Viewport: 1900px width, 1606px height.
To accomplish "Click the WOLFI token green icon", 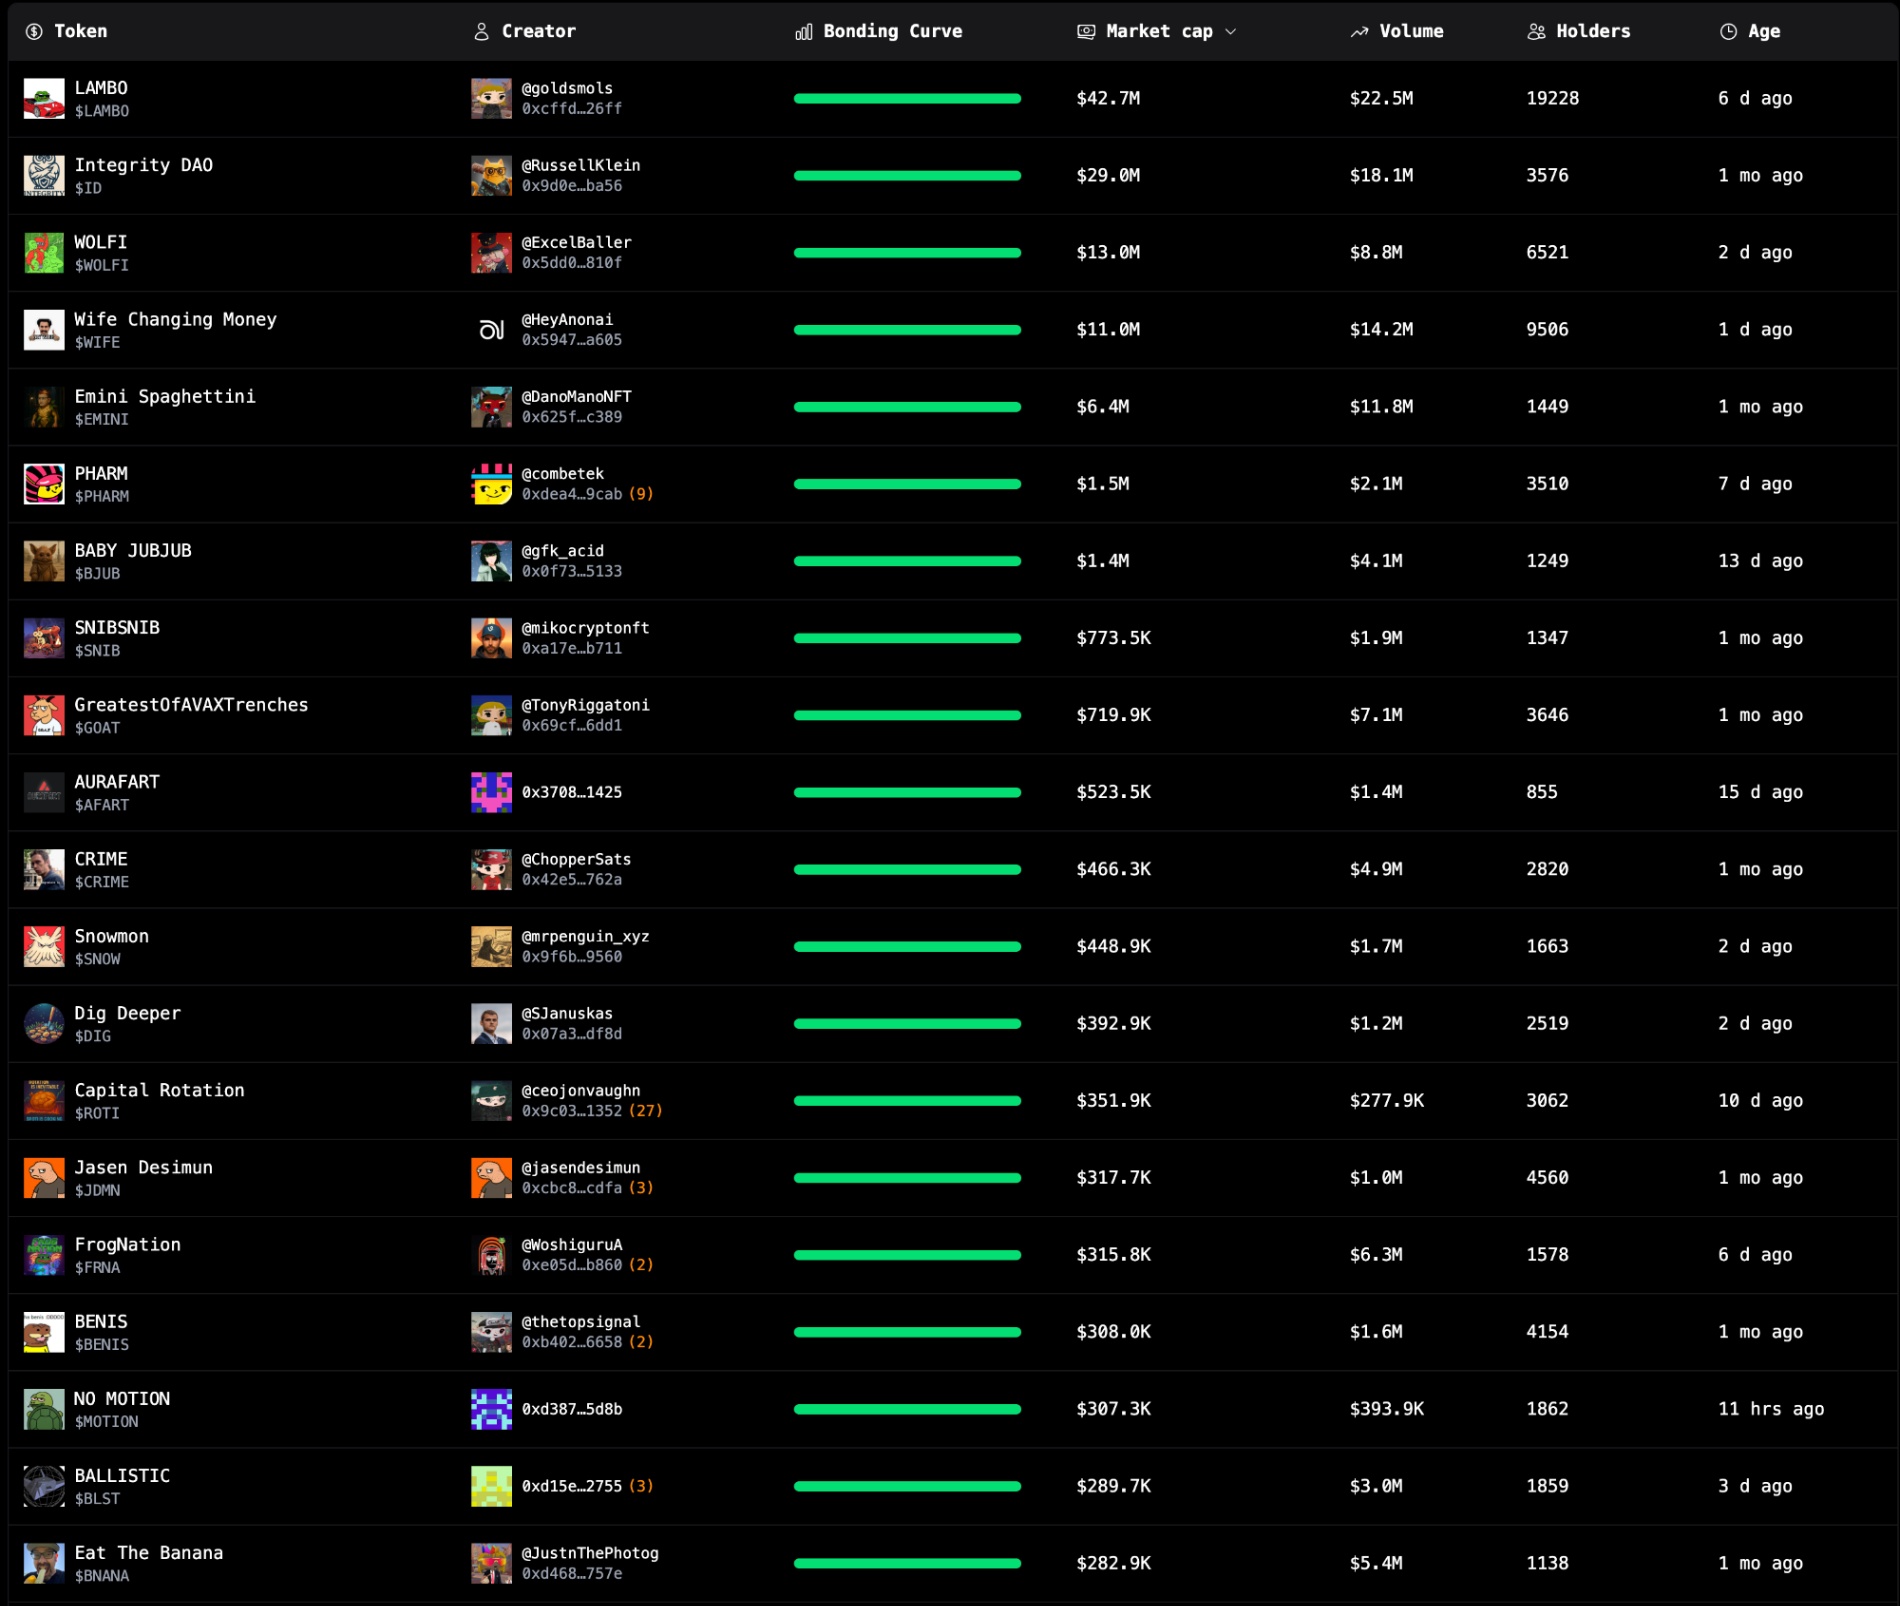I will click(44, 253).
